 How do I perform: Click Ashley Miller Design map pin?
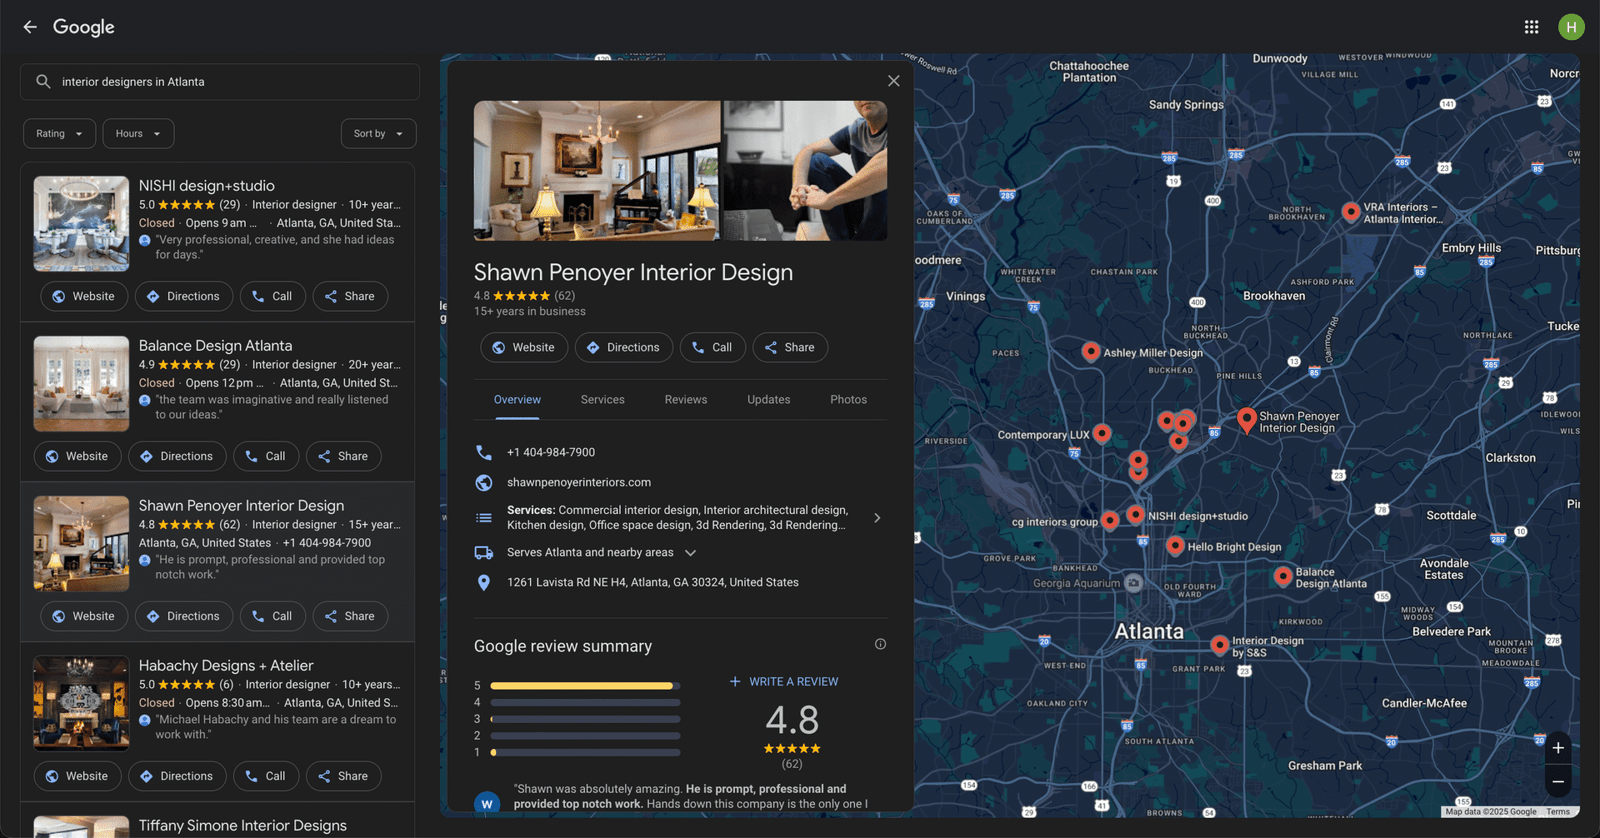pyautogui.click(x=1091, y=351)
